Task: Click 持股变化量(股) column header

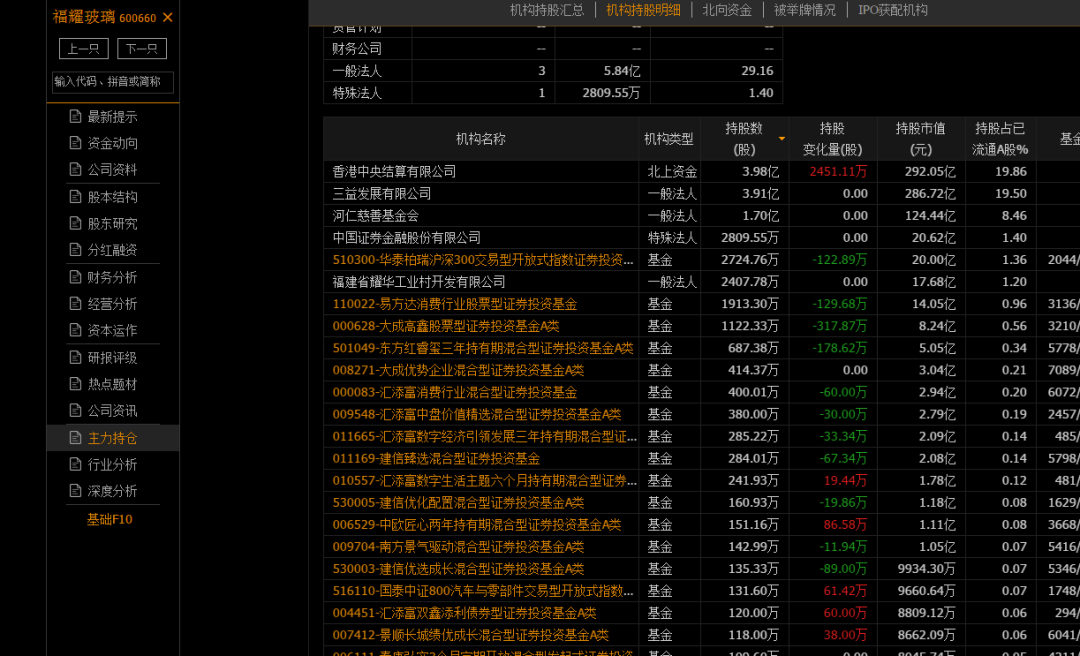Action: [833, 139]
